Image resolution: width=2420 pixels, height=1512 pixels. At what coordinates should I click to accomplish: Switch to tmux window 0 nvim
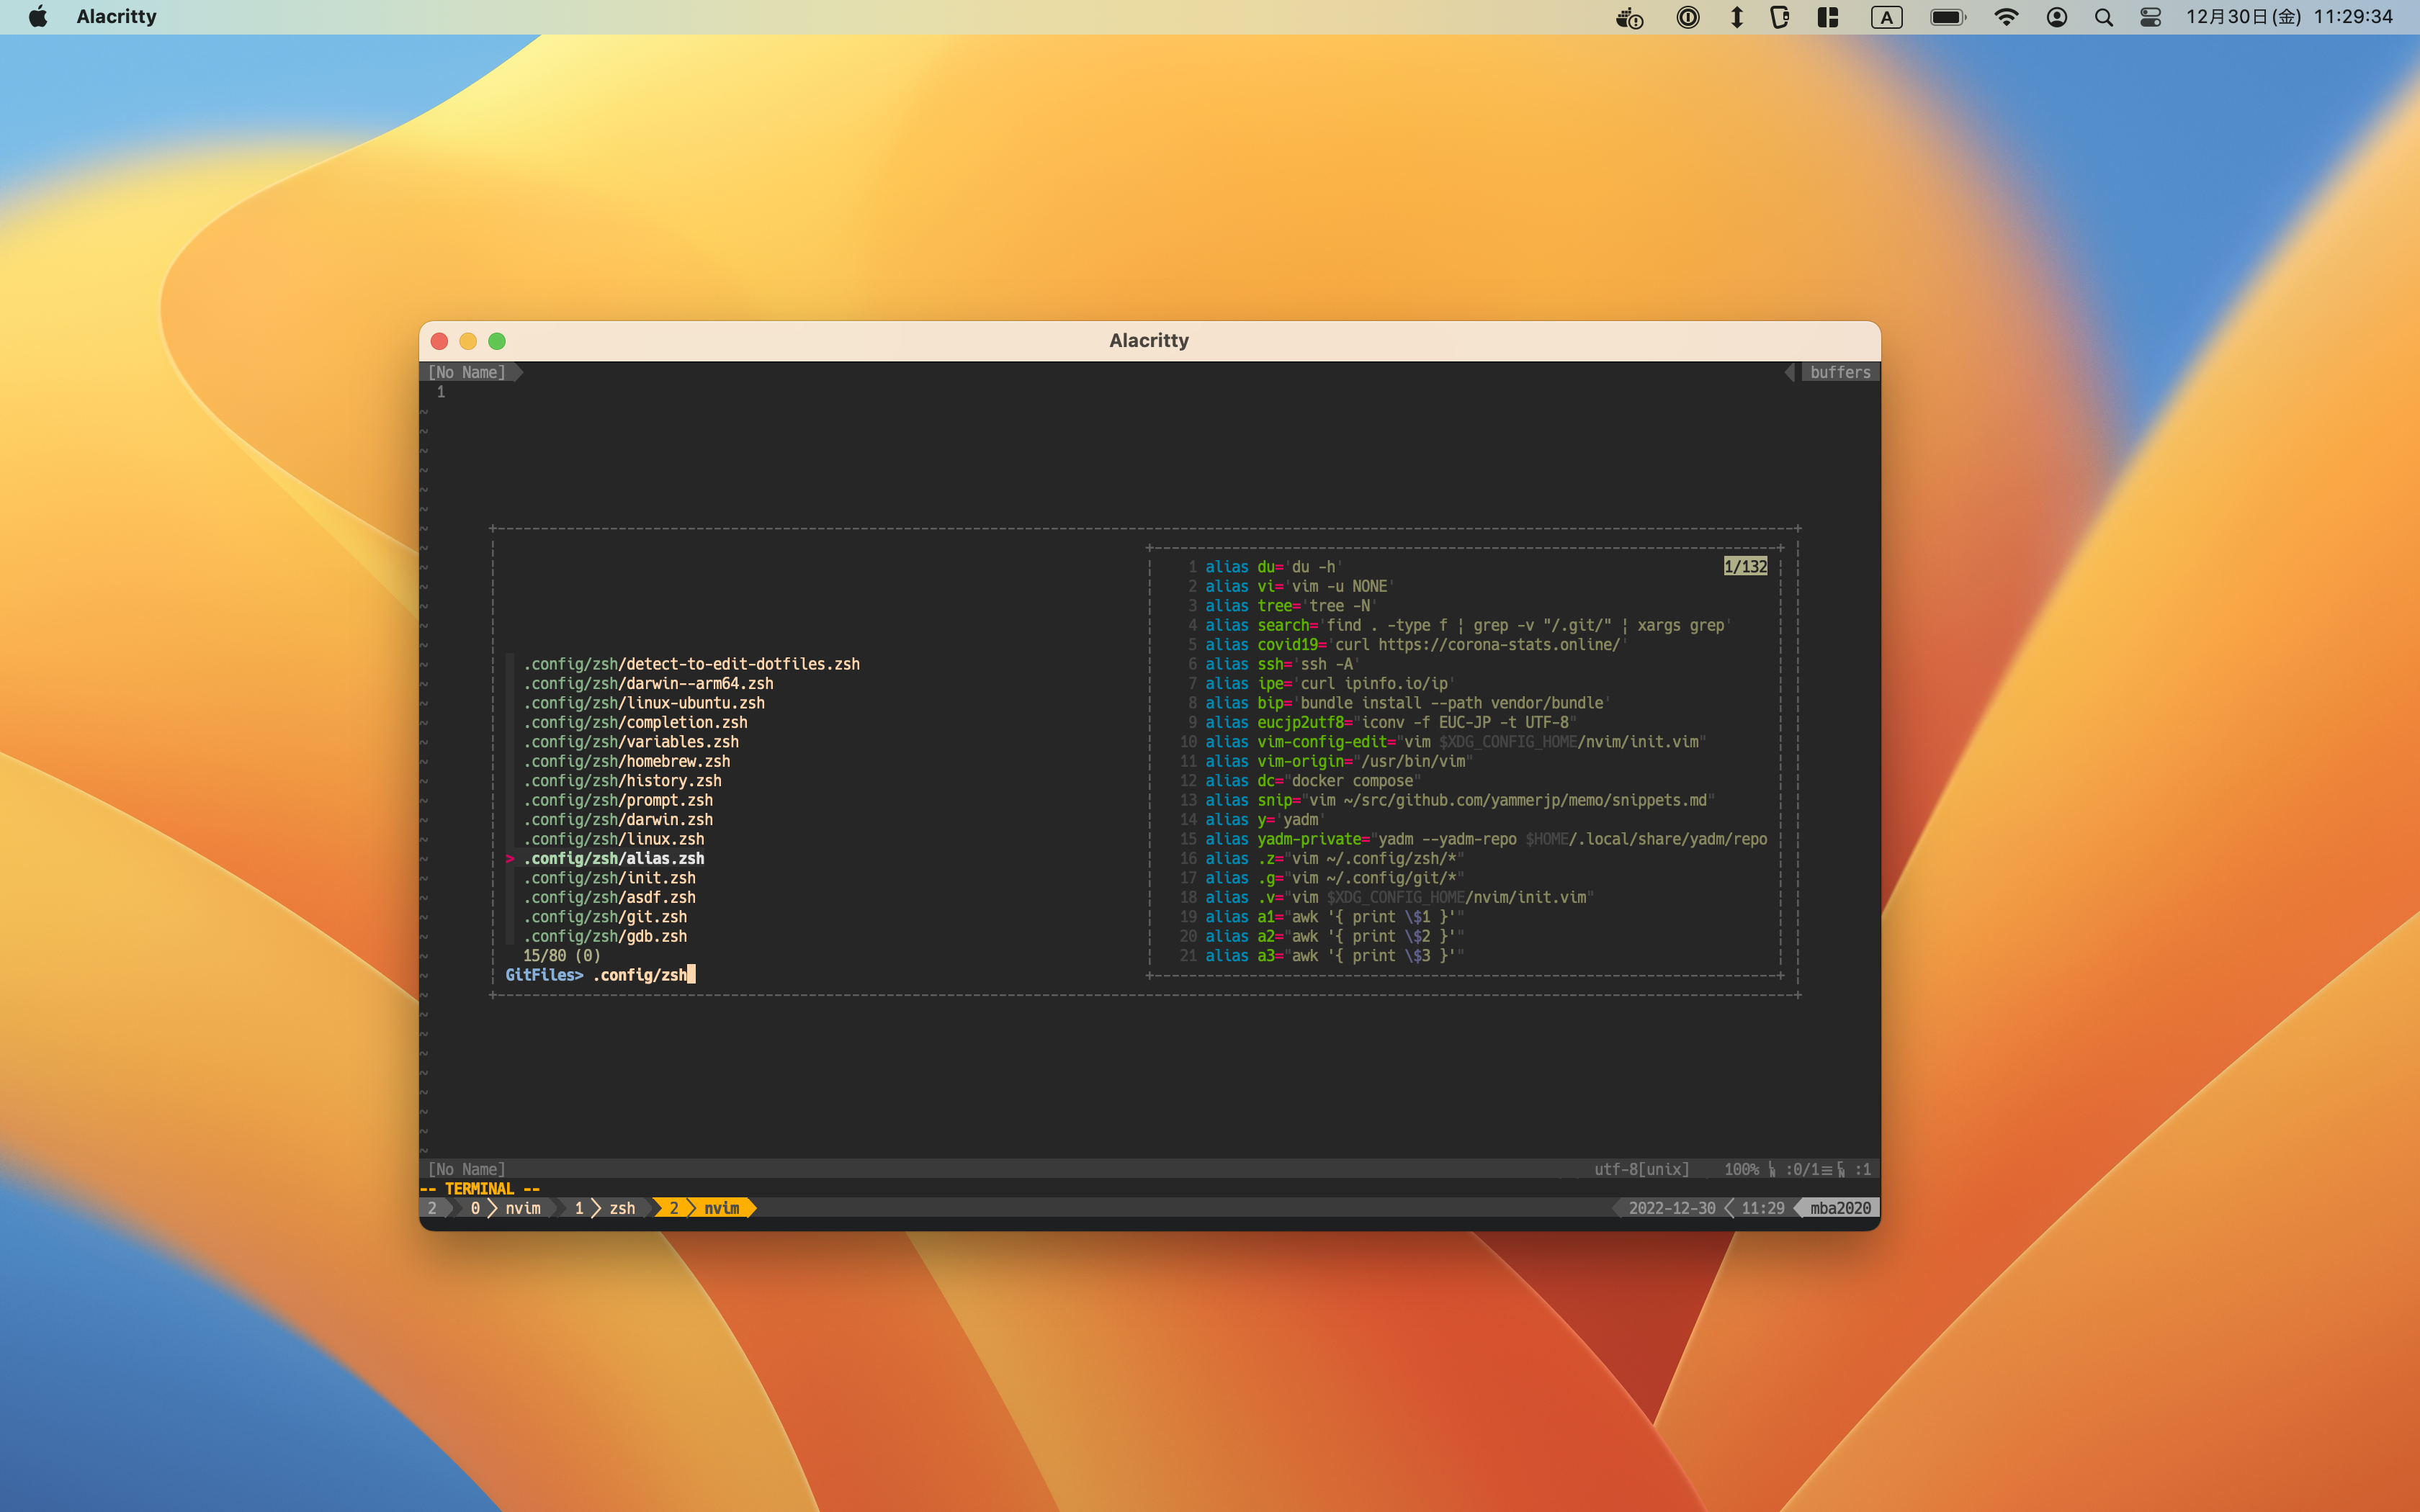coord(505,1208)
